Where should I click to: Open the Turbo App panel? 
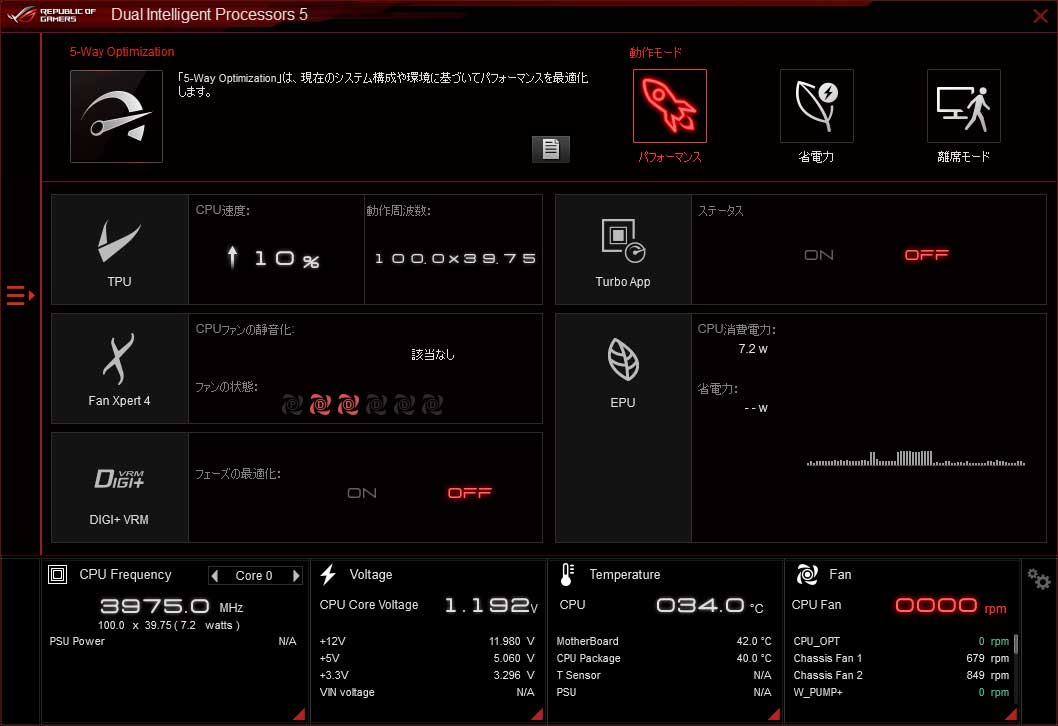pyautogui.click(x=623, y=250)
